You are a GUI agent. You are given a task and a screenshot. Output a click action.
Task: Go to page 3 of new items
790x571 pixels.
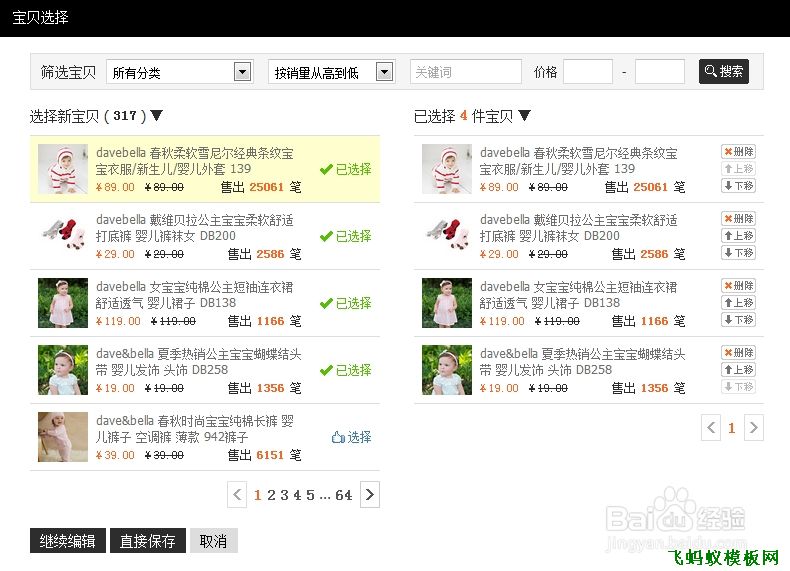pyautogui.click(x=284, y=495)
